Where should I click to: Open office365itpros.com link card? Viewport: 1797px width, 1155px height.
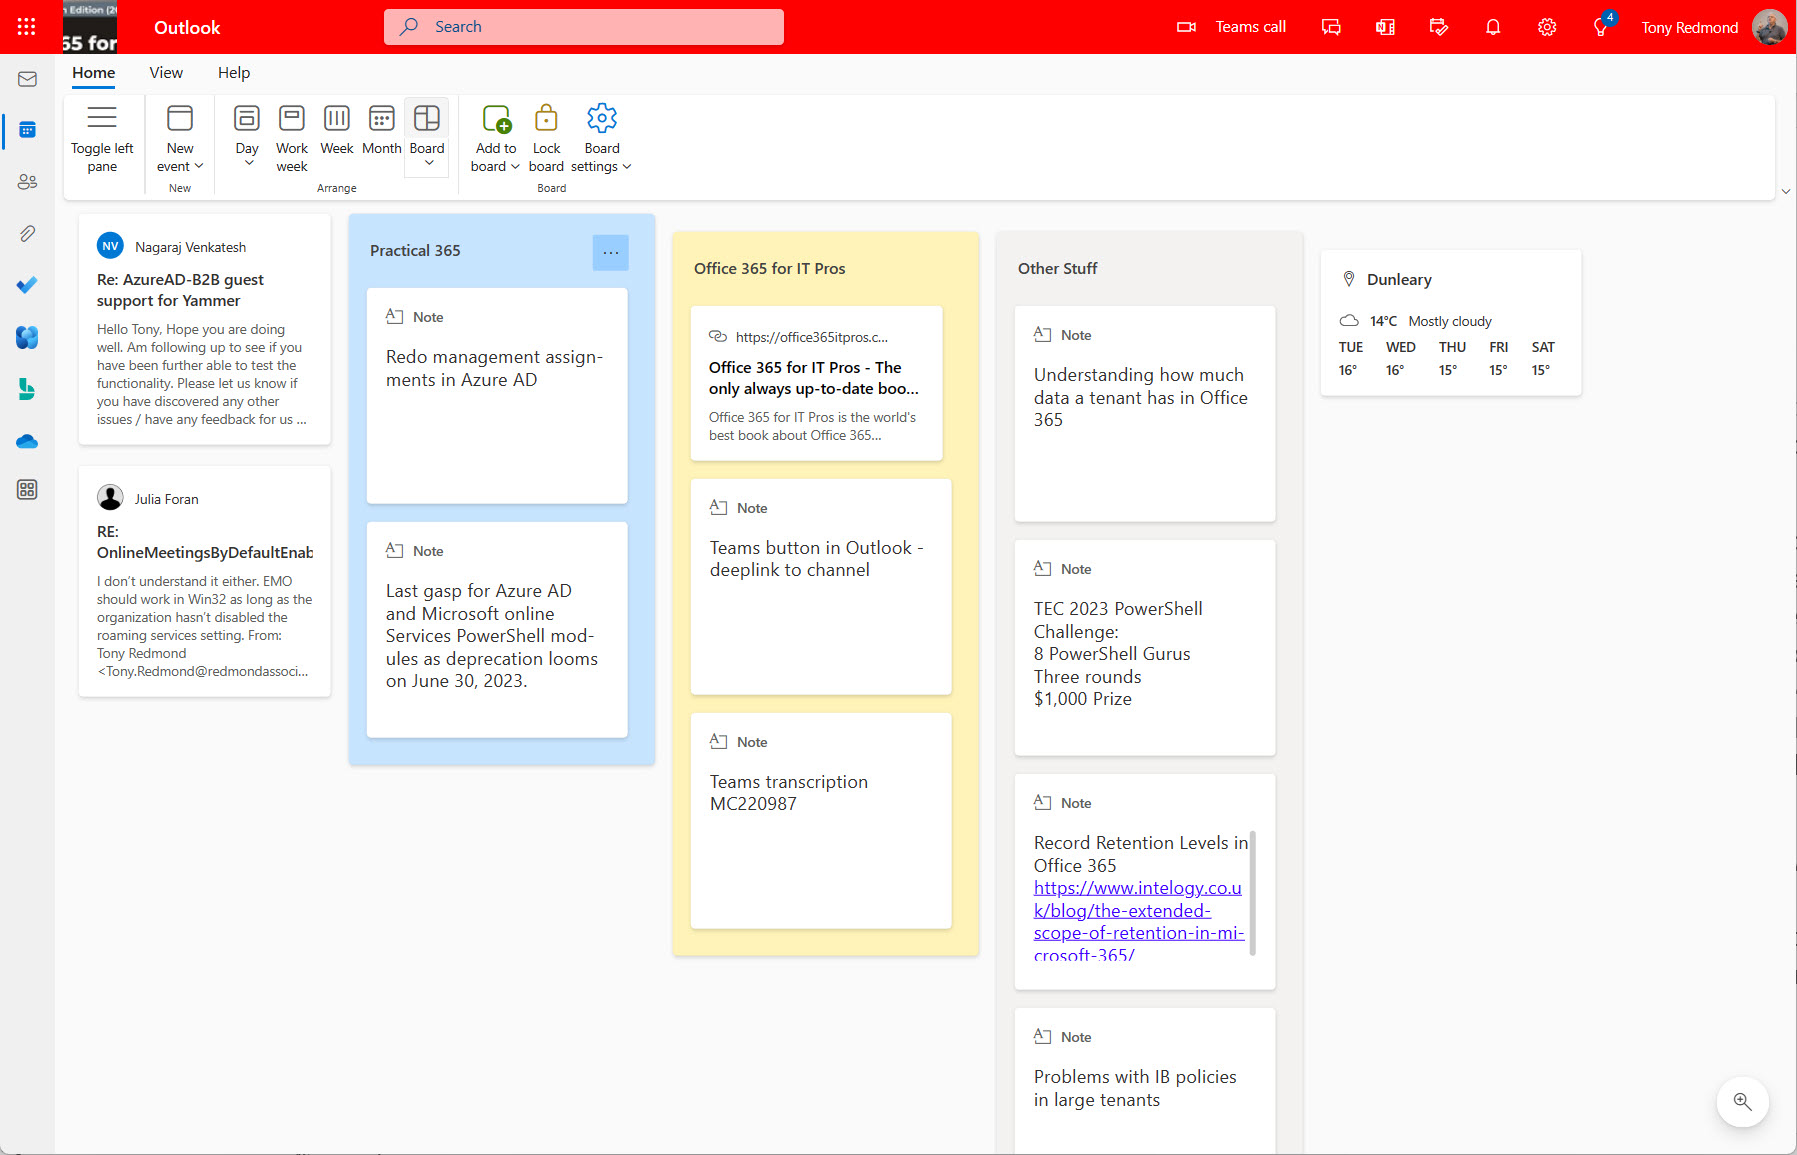817,384
